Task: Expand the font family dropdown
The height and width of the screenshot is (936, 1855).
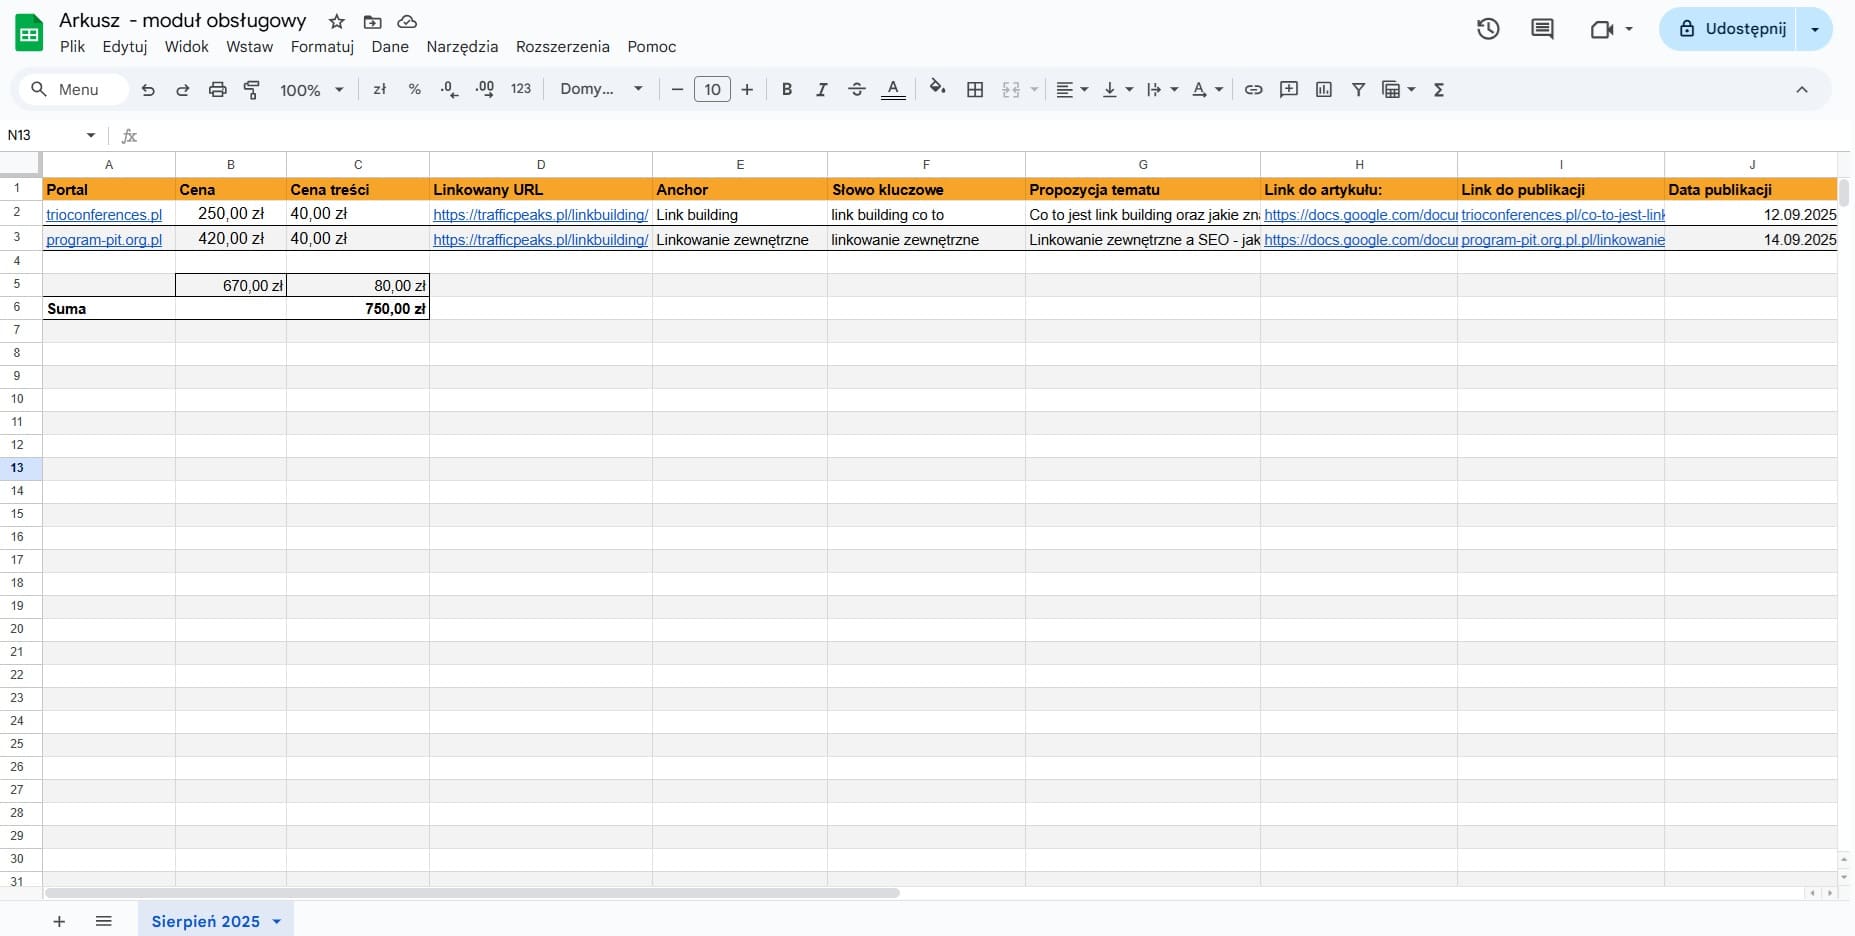Action: (601, 89)
